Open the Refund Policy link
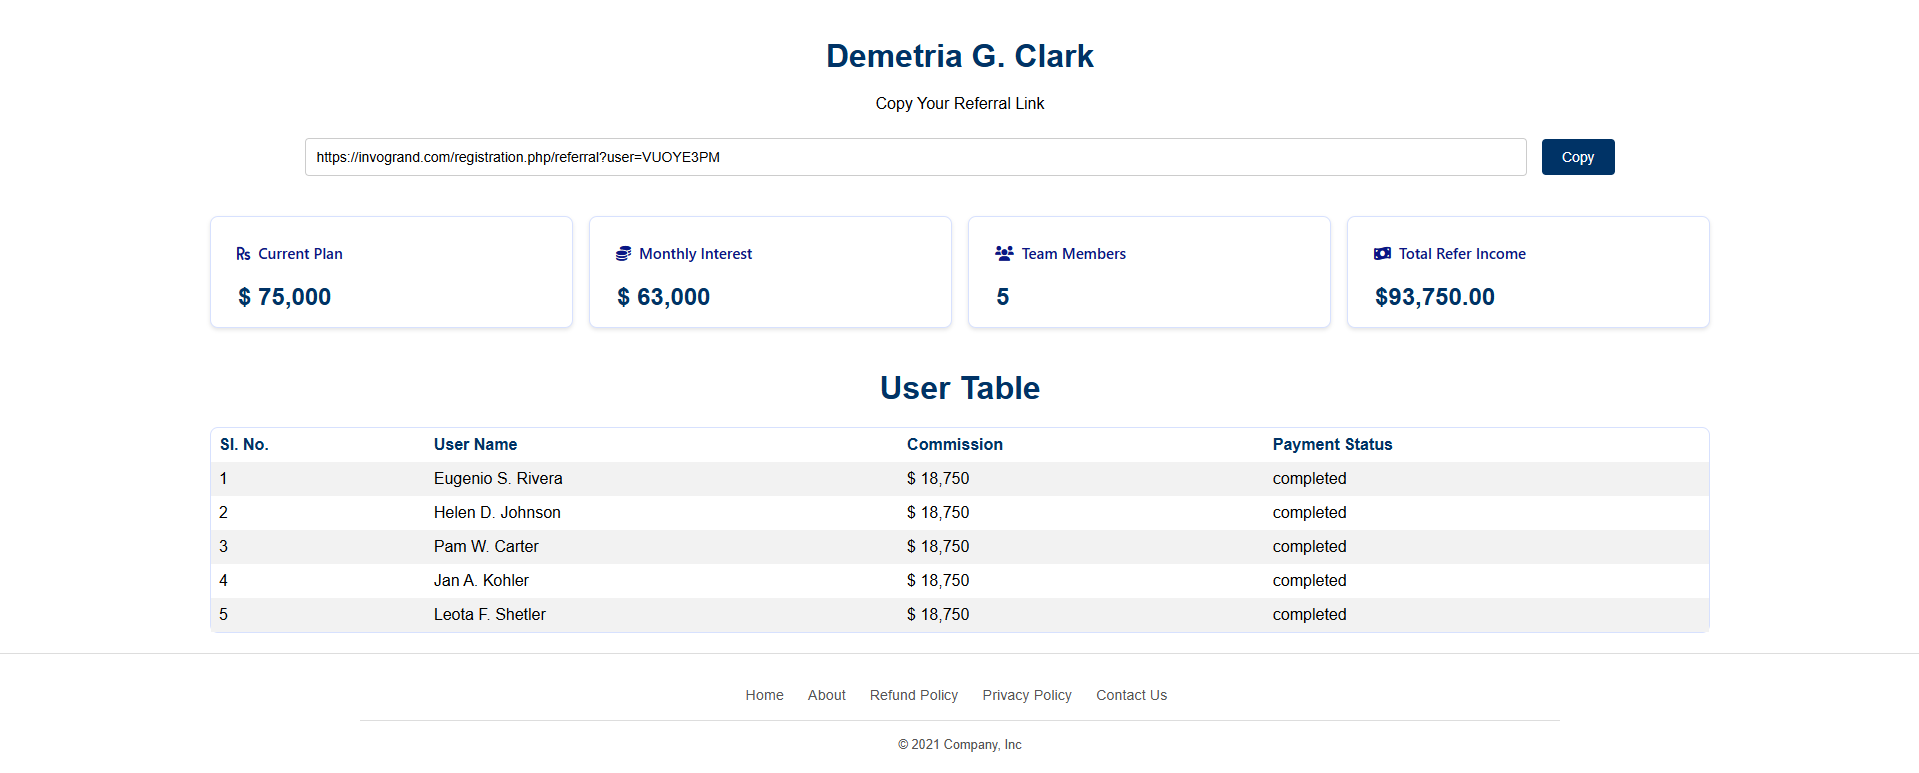This screenshot has height=773, width=1919. (x=914, y=695)
